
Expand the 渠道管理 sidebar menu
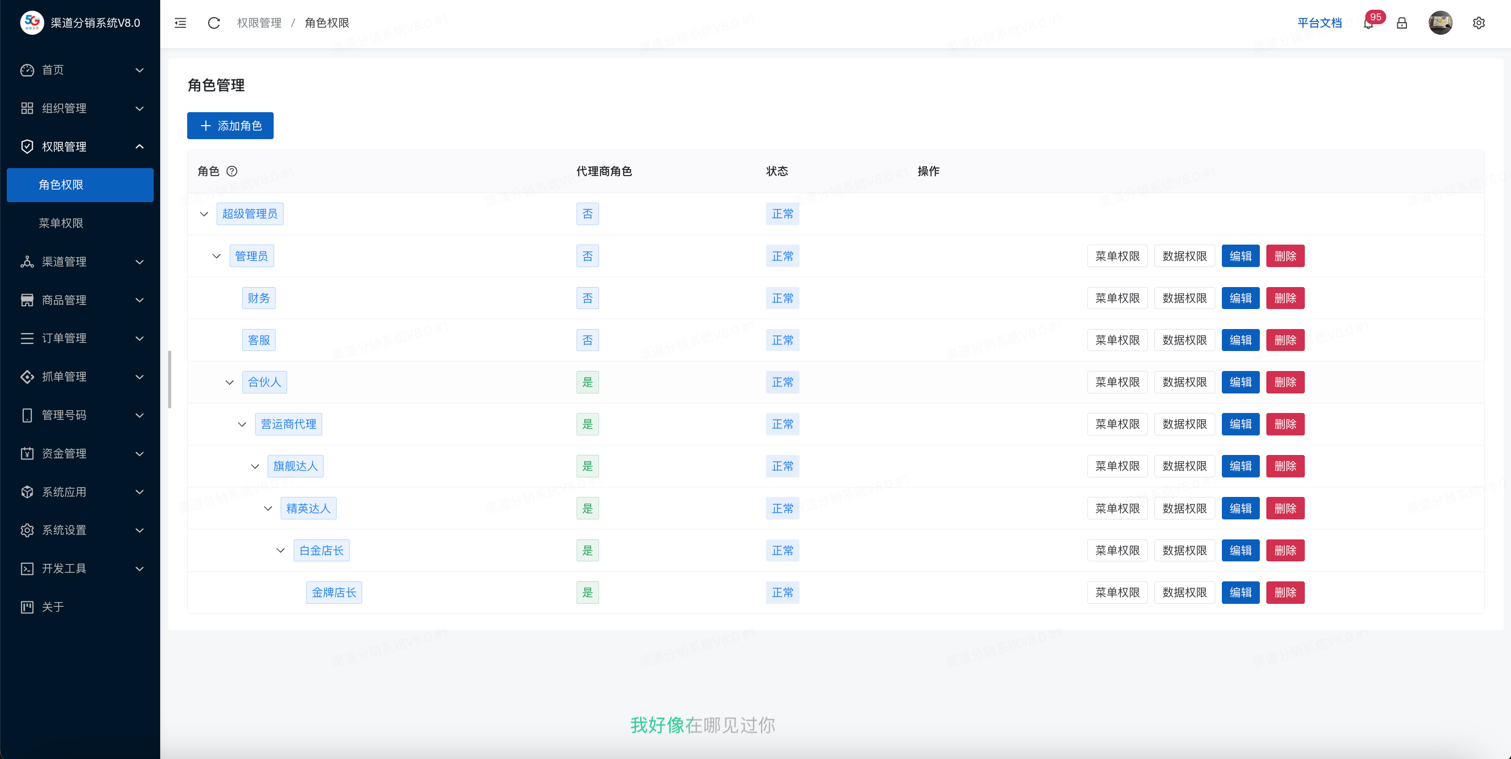tap(80, 262)
